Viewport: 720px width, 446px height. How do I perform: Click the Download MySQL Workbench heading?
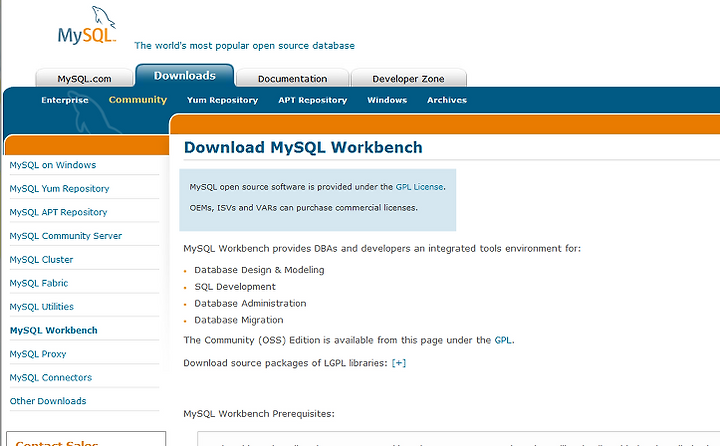(x=303, y=147)
